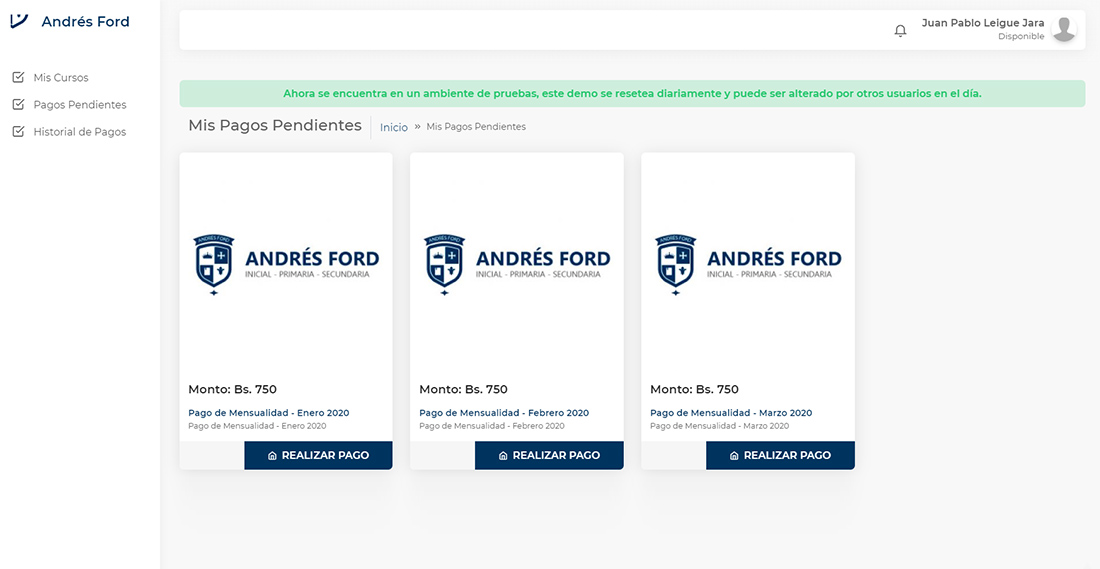Click the Mis Pagos Pendientes page heading
Viewport: 1100px width, 569px height.
275,126
